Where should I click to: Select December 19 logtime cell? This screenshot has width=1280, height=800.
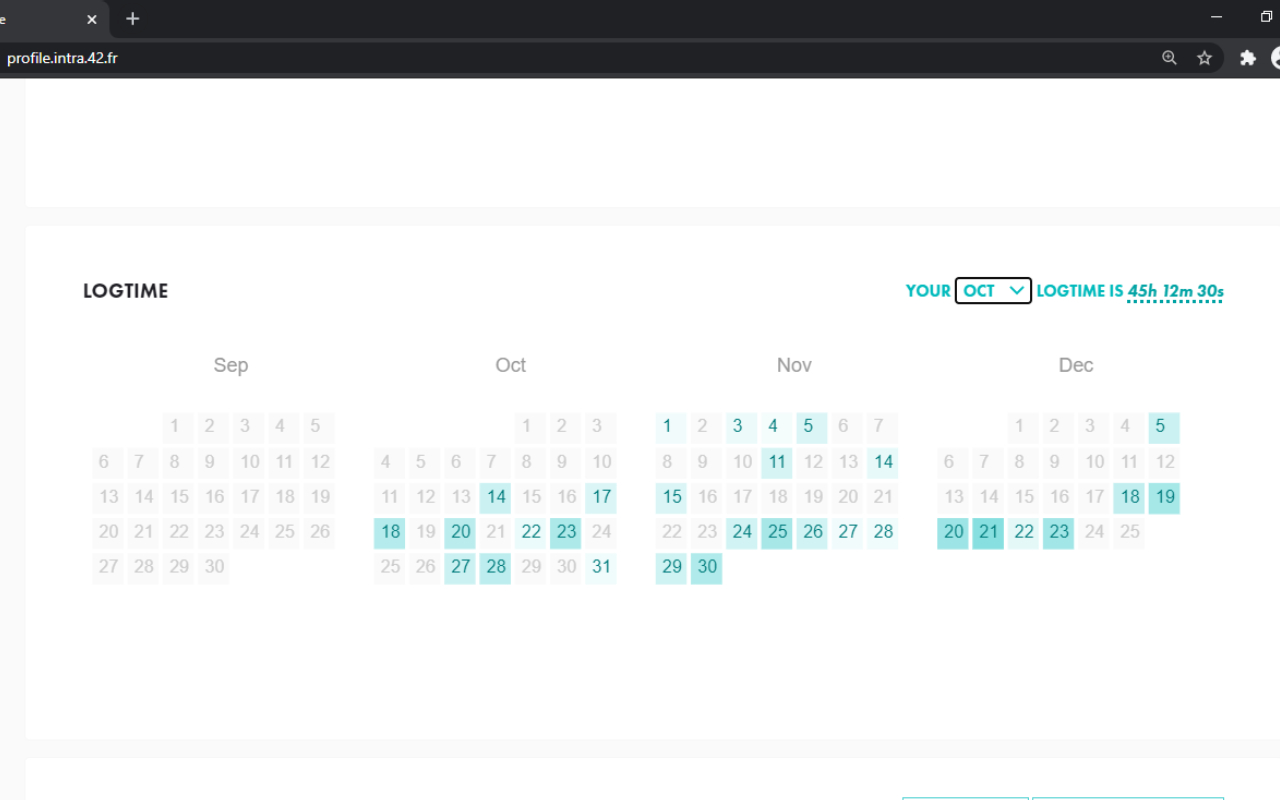coord(1165,497)
